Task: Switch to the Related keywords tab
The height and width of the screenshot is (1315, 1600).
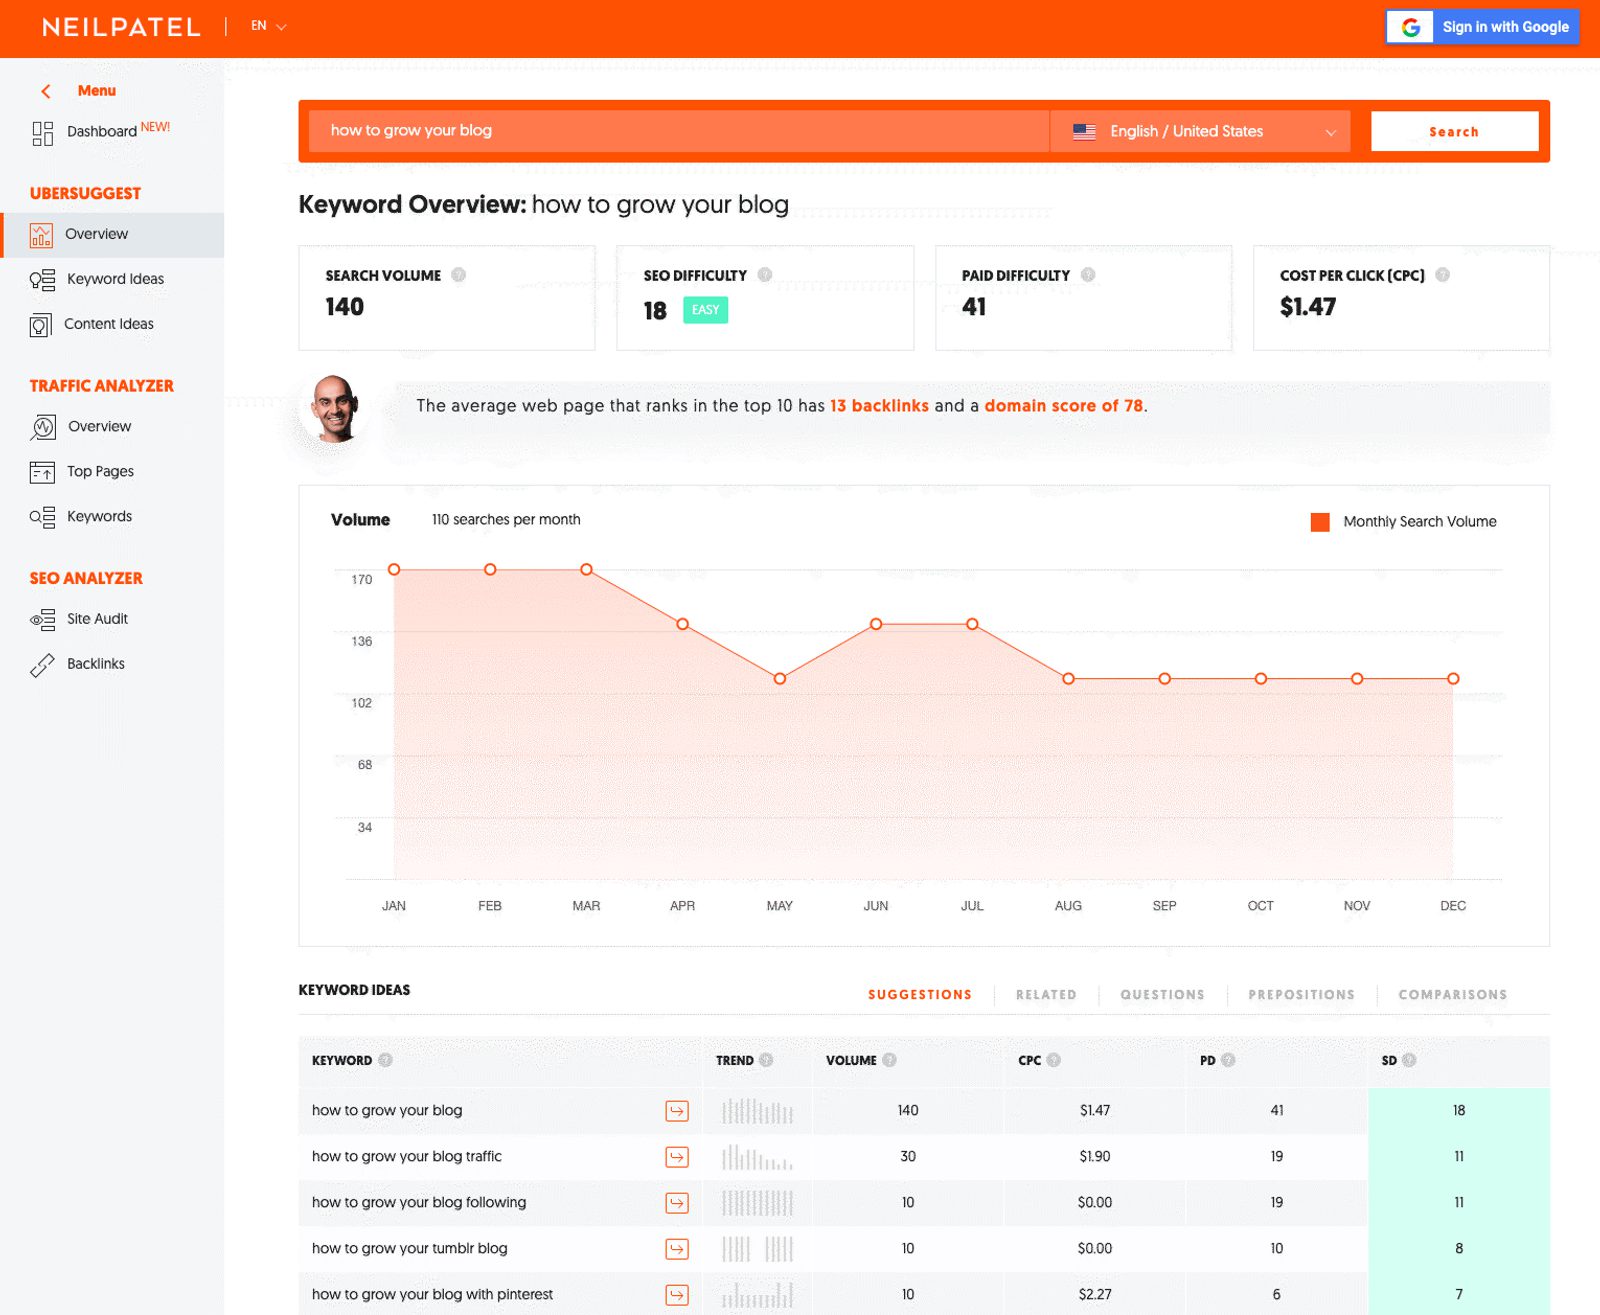Action: coord(1044,994)
